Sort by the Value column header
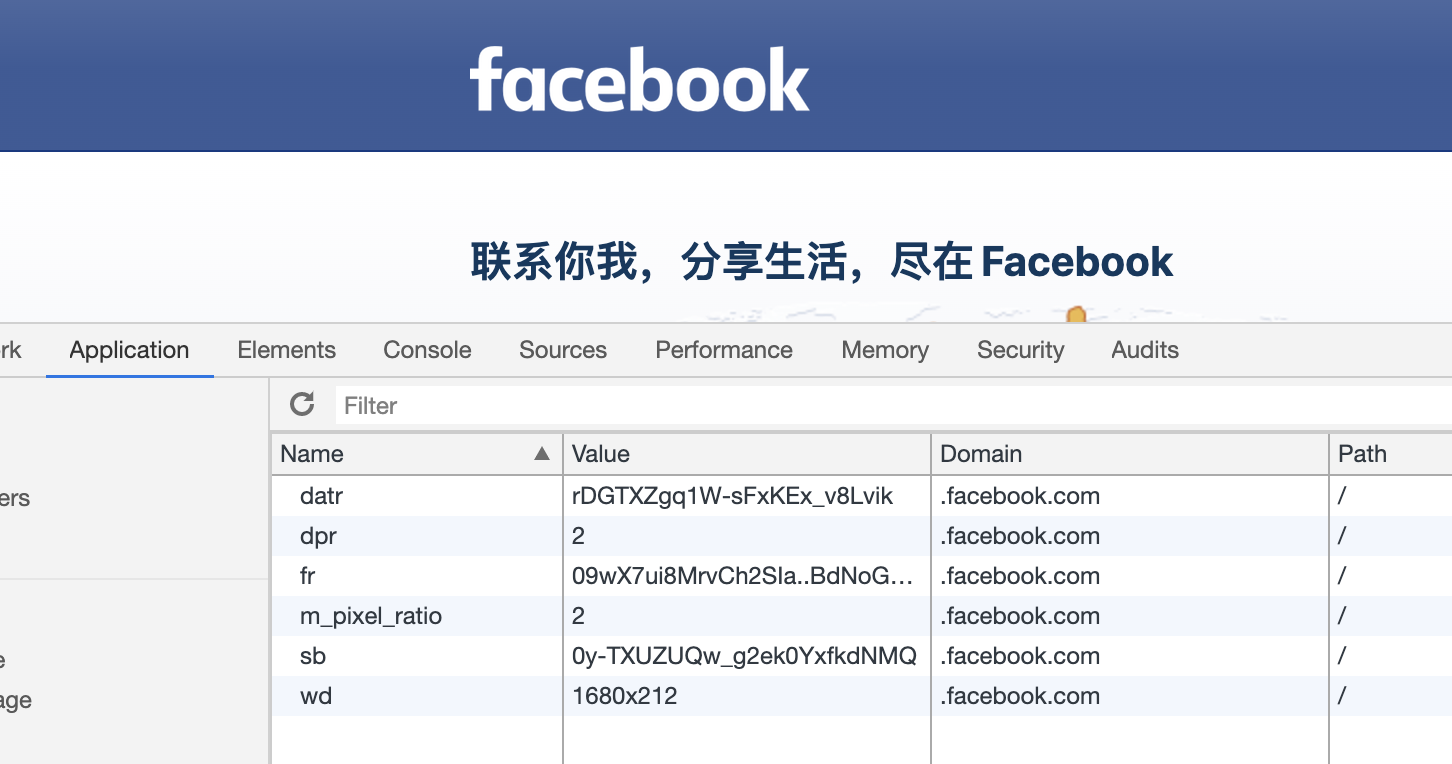 (747, 454)
